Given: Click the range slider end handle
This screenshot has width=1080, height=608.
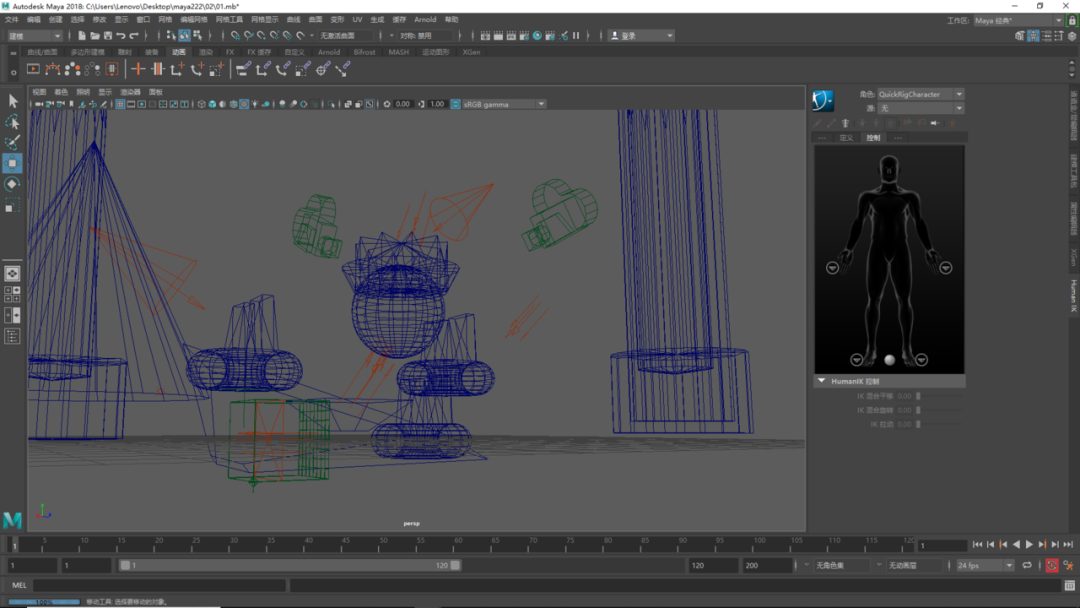Looking at the screenshot, I should [x=455, y=565].
